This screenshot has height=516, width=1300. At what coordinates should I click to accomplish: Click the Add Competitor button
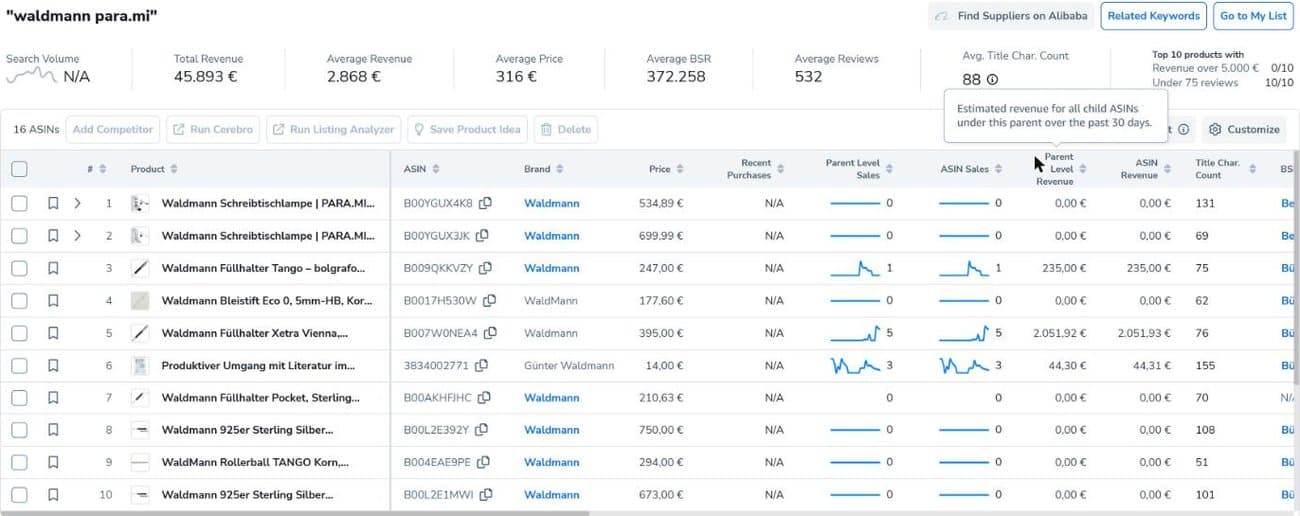(x=113, y=129)
